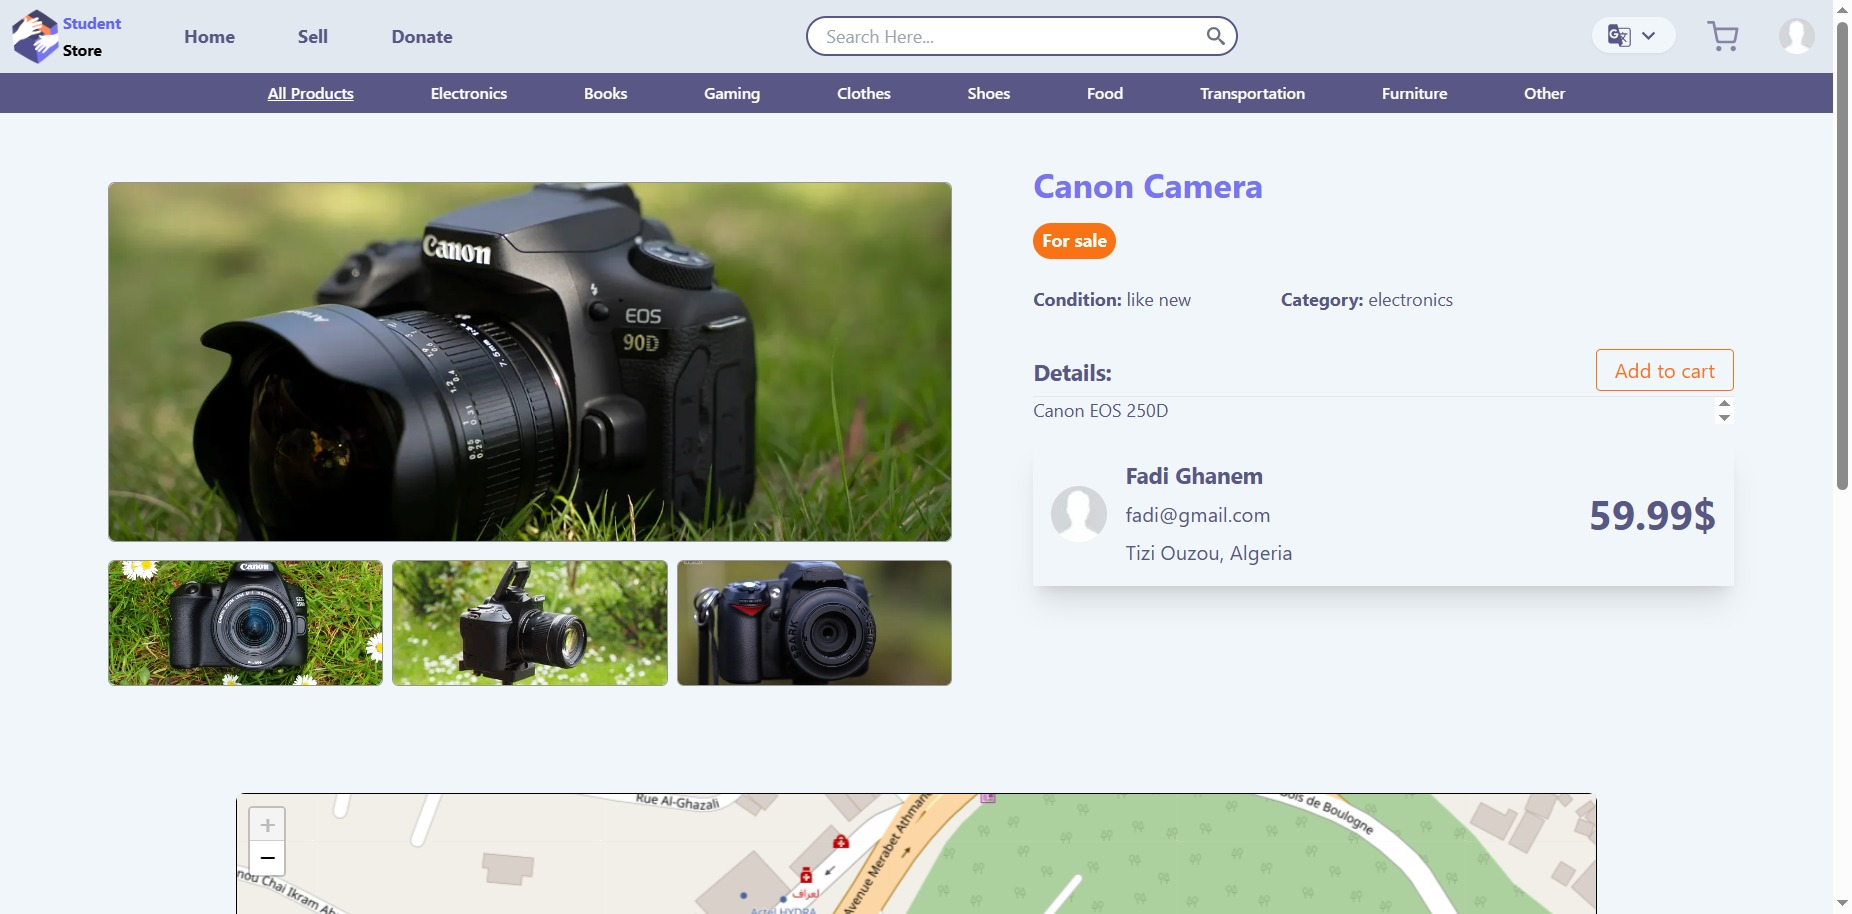Click the search magnifier icon

tap(1215, 36)
